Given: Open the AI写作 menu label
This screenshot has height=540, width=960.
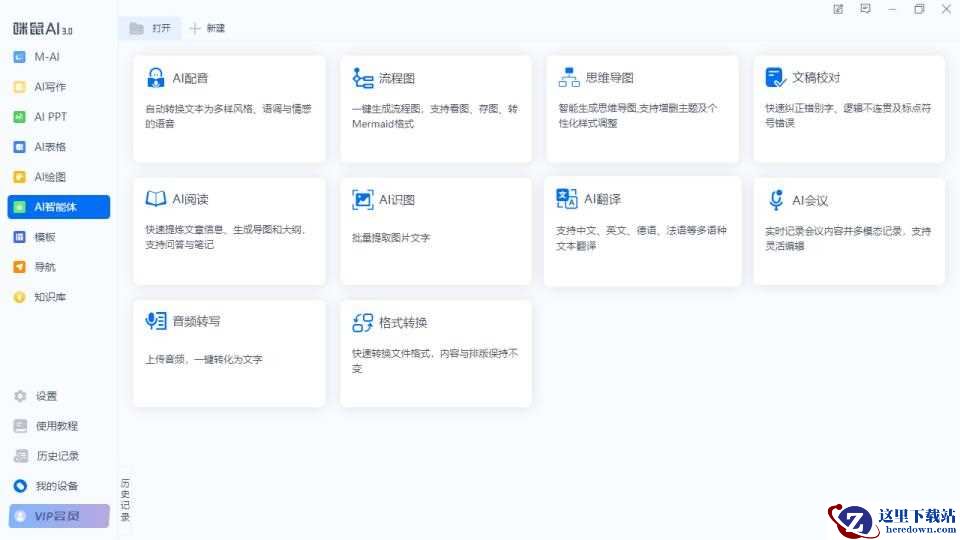Looking at the screenshot, I should pos(50,87).
